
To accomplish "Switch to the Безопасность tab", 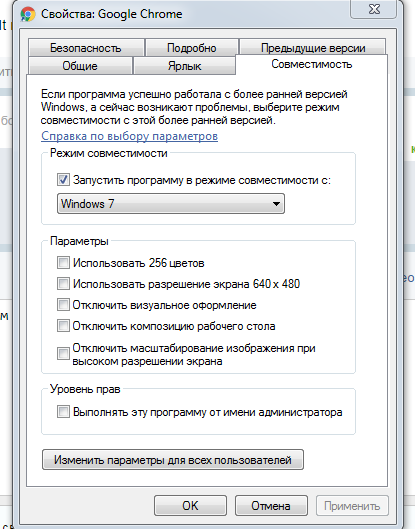I will [86, 48].
